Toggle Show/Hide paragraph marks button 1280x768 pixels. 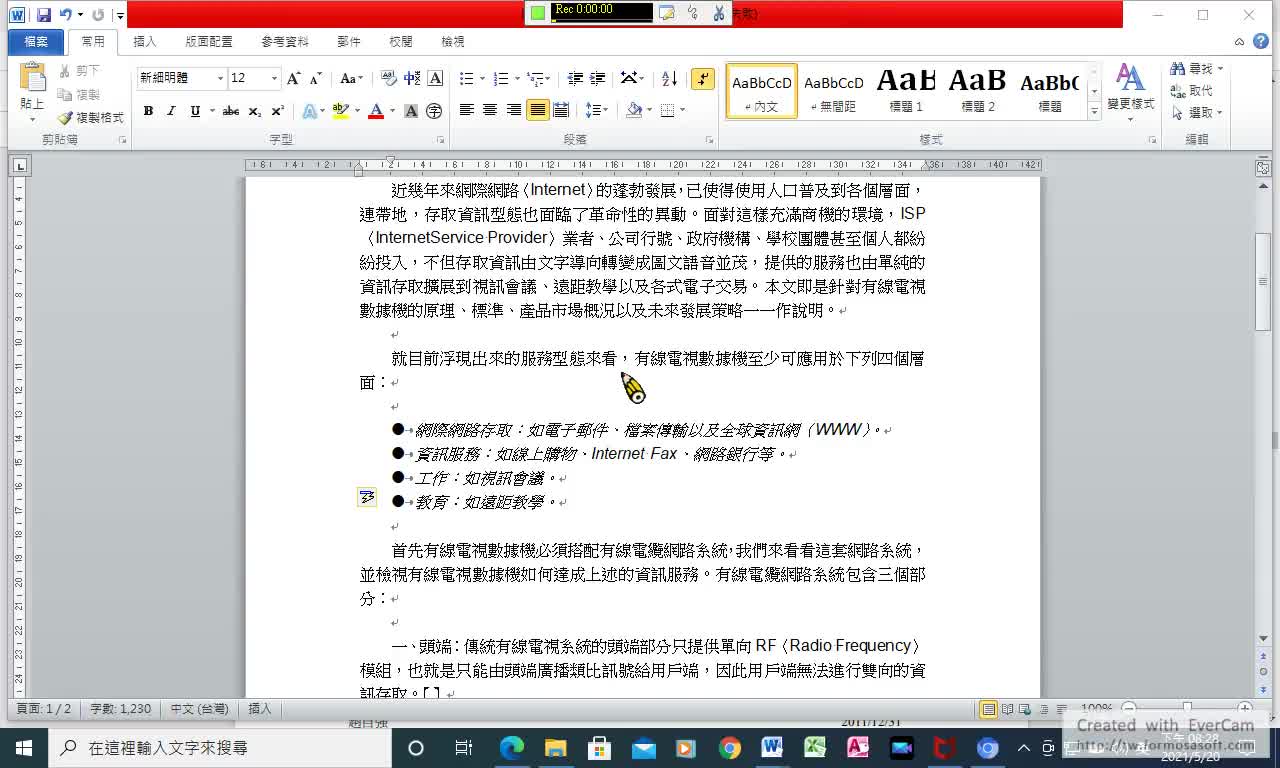[x=703, y=78]
